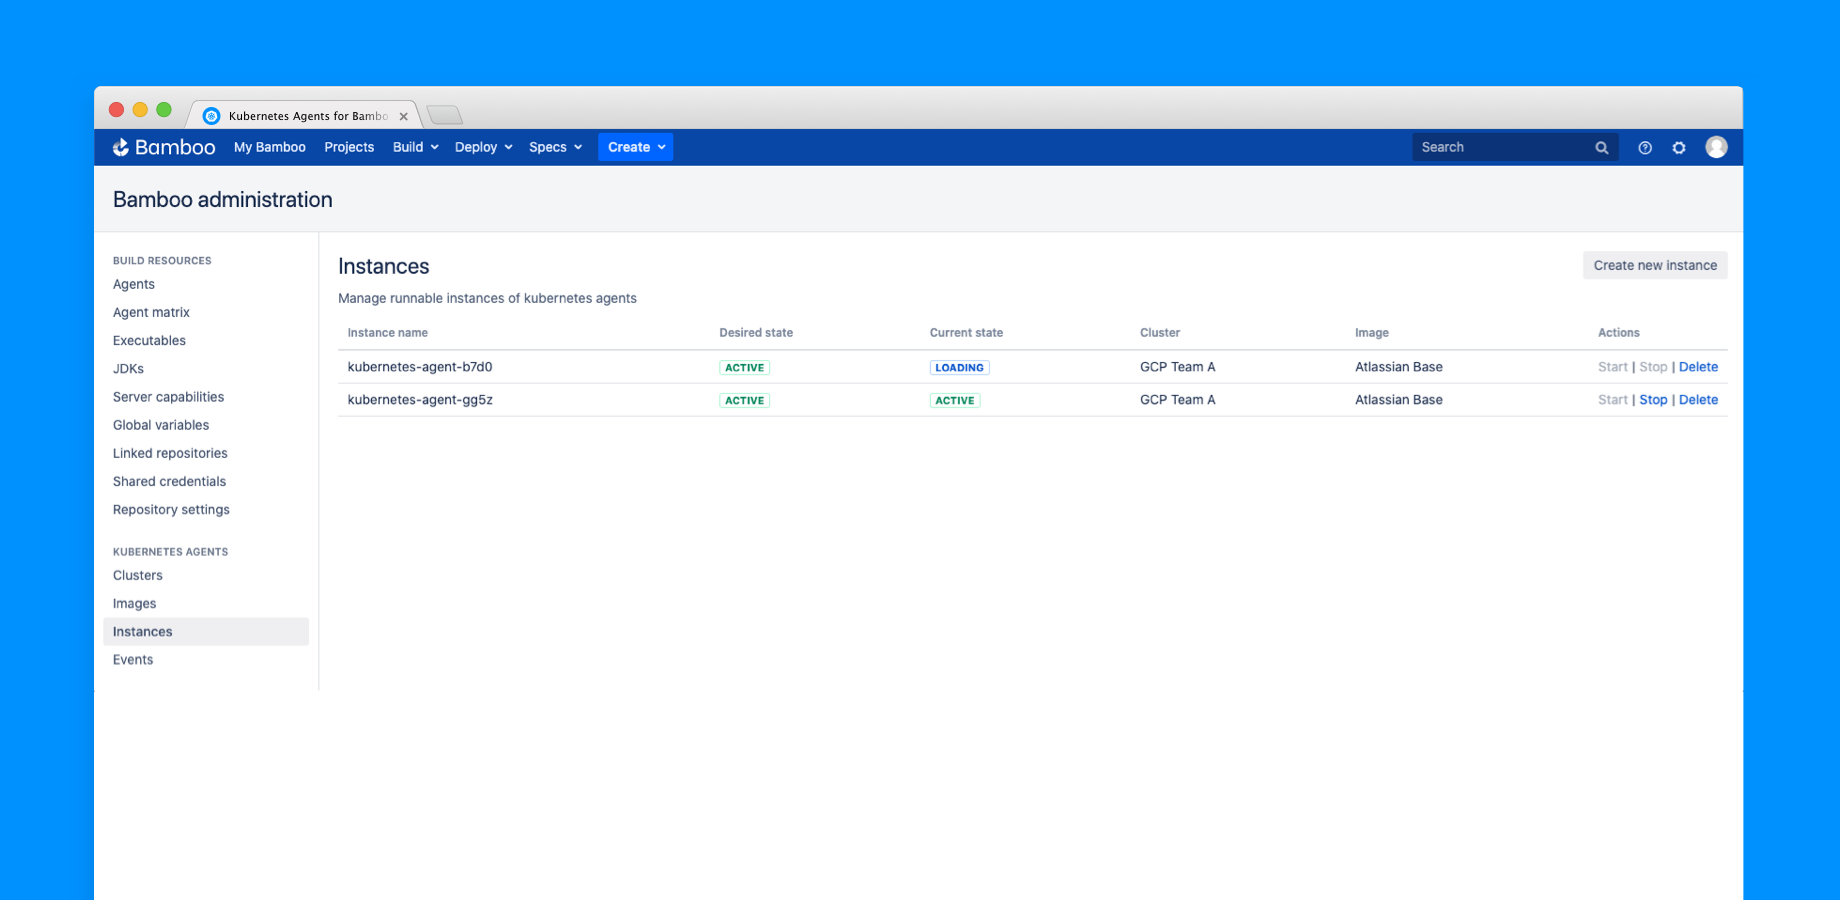The height and width of the screenshot is (900, 1840).
Task: Click the Current state column header
Action: (x=966, y=333)
